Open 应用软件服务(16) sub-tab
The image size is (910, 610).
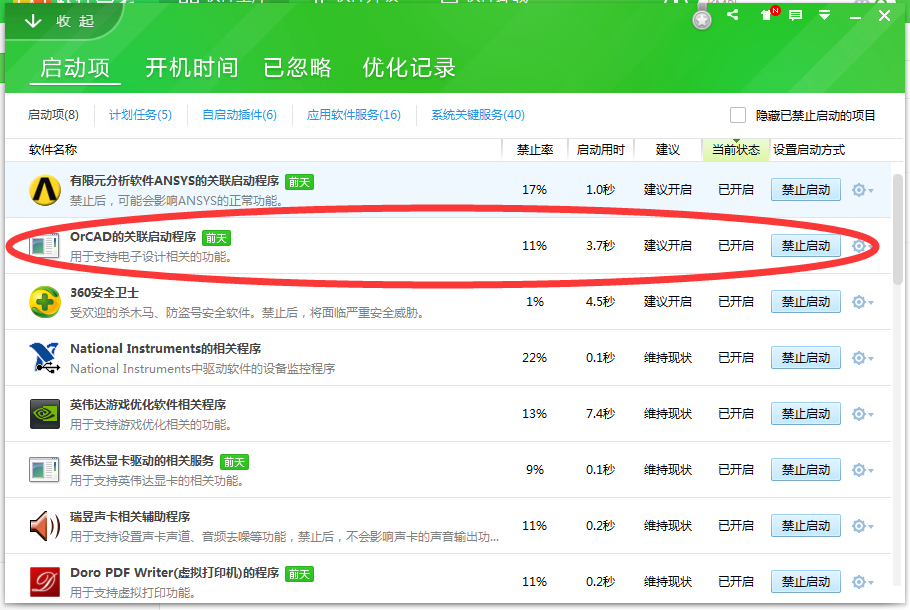[x=353, y=115]
